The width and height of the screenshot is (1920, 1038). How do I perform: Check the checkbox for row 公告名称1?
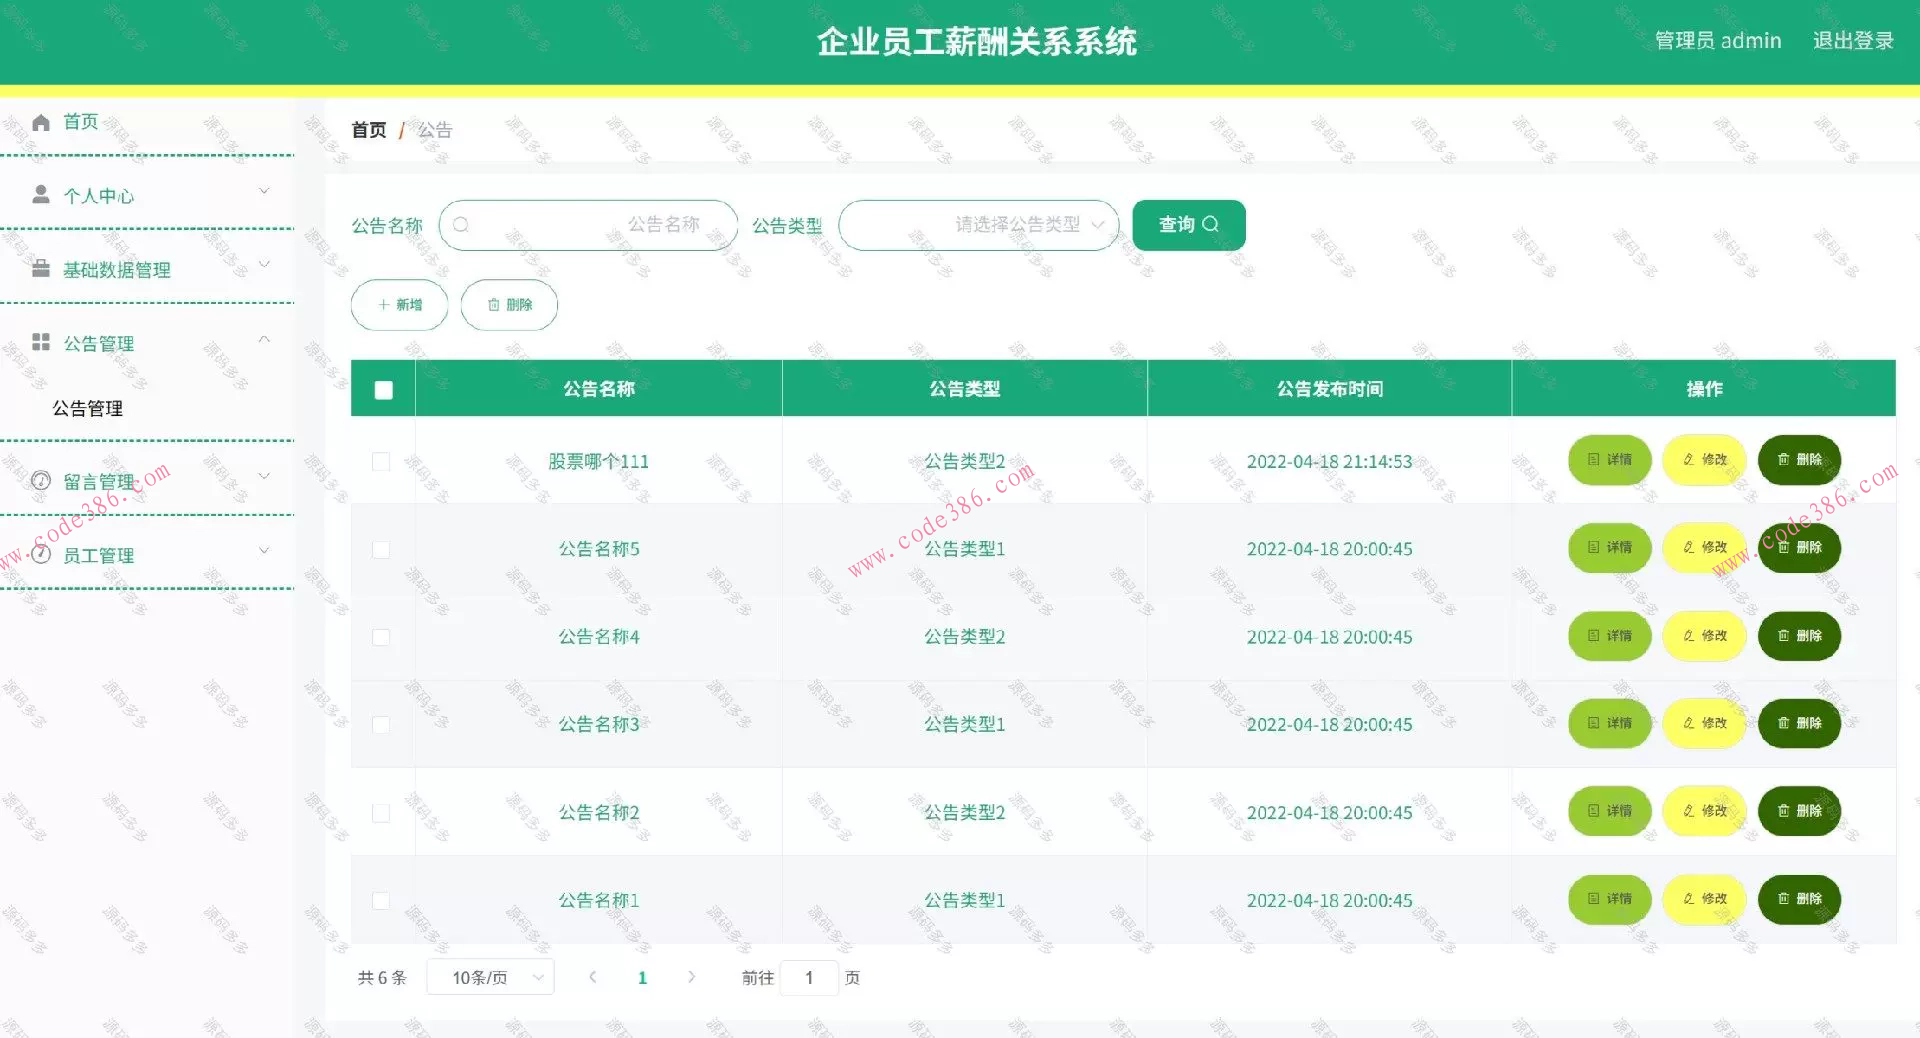pyautogui.click(x=381, y=900)
